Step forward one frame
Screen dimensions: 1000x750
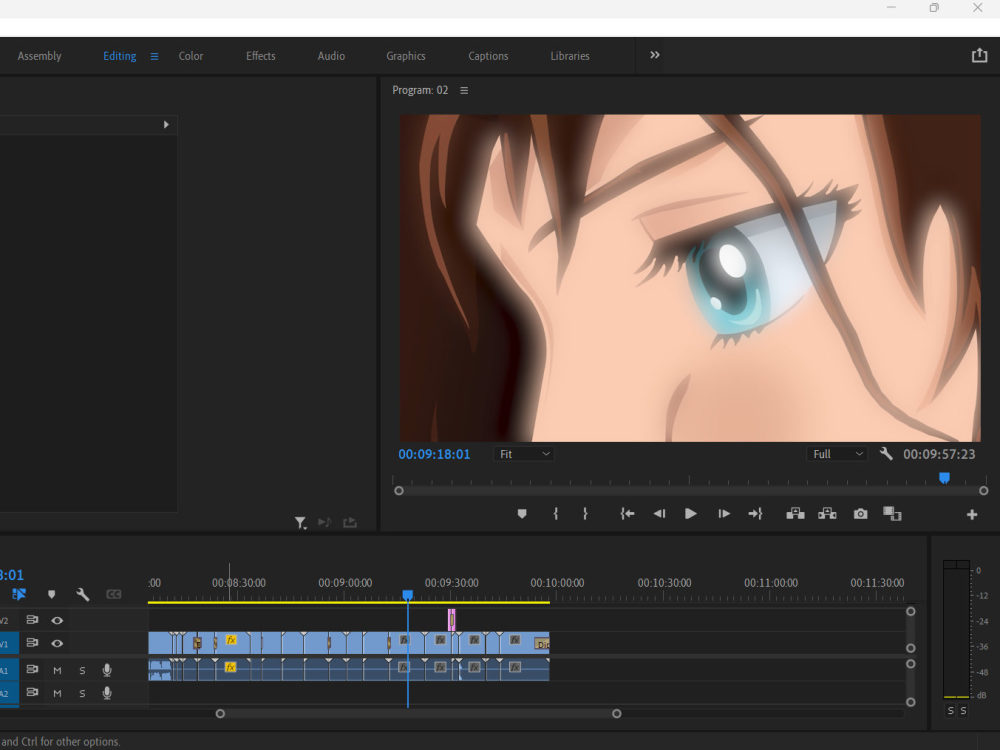point(723,513)
